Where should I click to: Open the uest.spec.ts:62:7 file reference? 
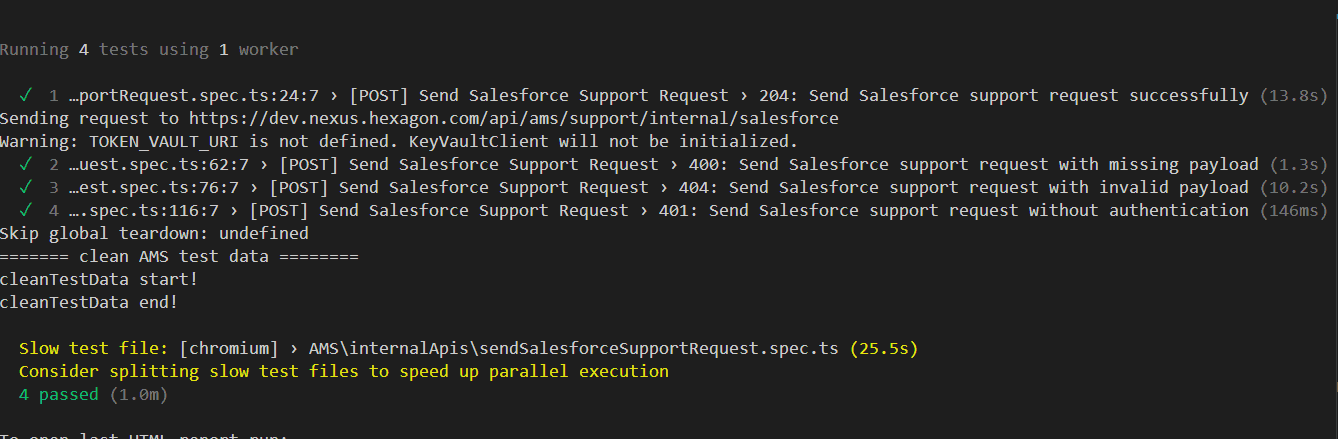pyautogui.click(x=164, y=164)
